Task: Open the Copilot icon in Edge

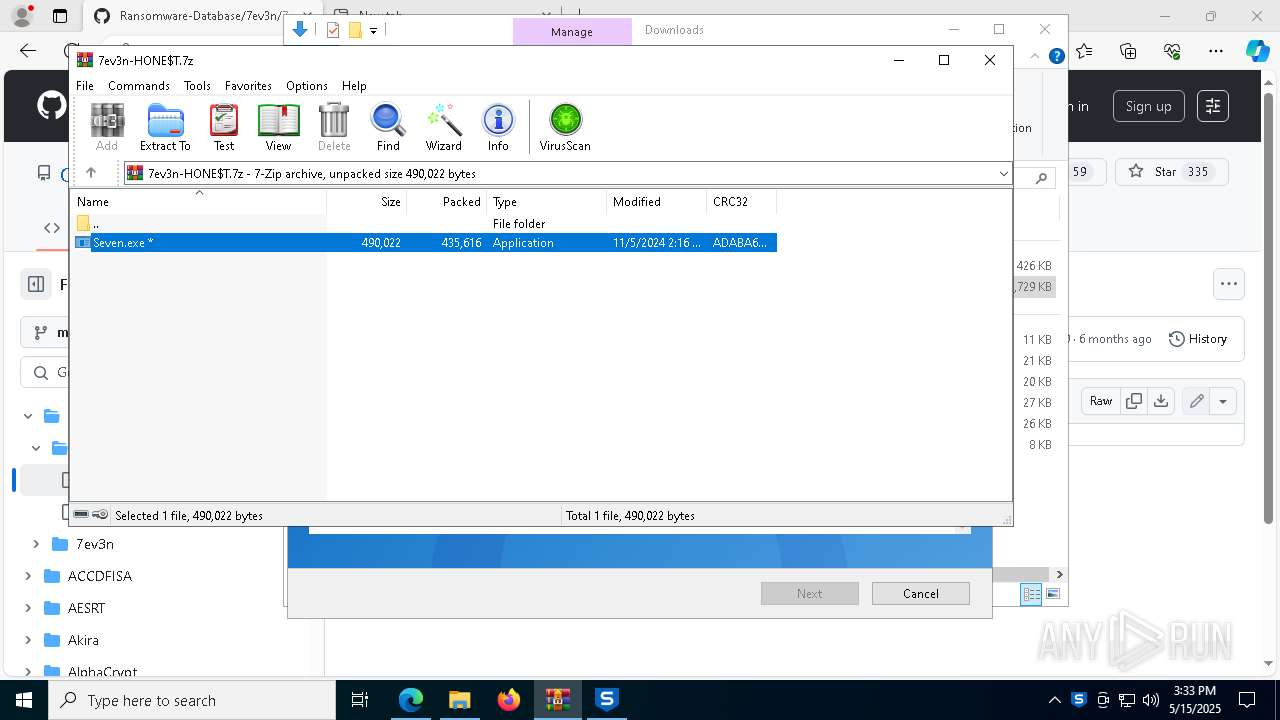Action: 1258,51
